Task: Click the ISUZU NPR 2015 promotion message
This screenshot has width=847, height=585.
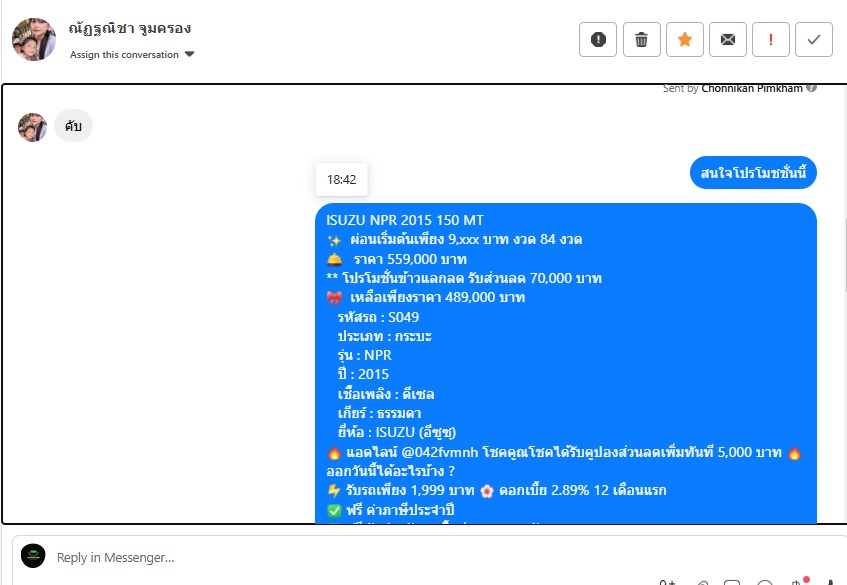Action: (566, 363)
